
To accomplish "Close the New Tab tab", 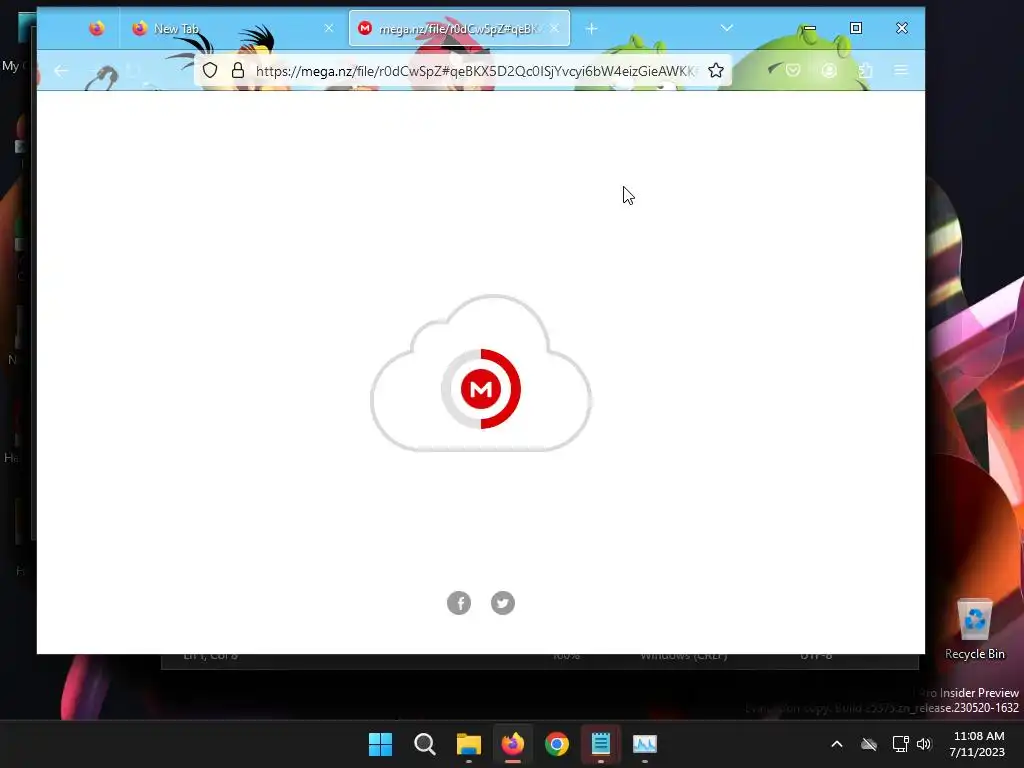I will point(328,28).
